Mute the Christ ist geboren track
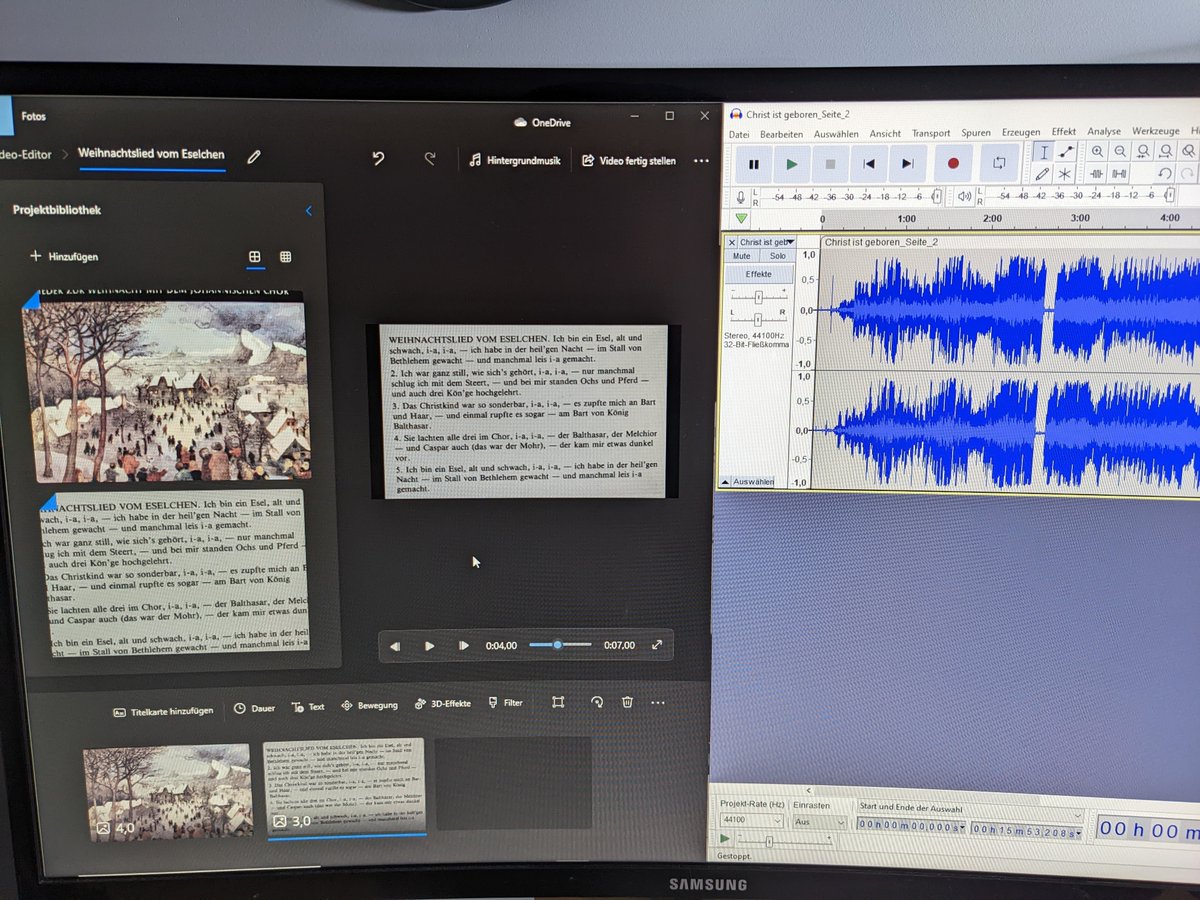Screen dimensions: 1200x900 click(x=741, y=256)
